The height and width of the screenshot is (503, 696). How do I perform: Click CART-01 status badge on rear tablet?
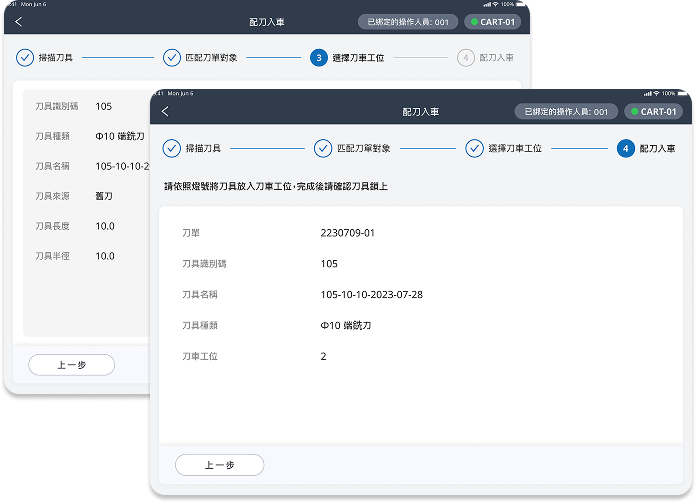click(x=493, y=22)
